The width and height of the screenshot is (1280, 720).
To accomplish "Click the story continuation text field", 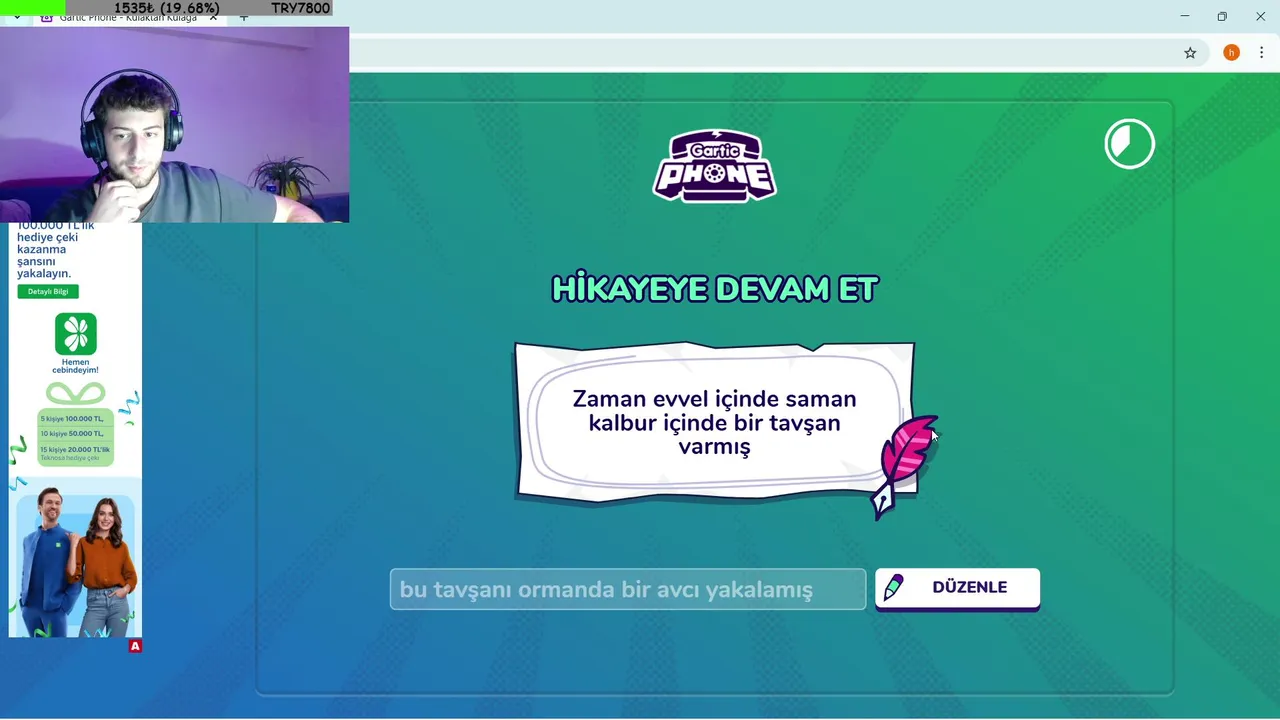I will (x=628, y=589).
